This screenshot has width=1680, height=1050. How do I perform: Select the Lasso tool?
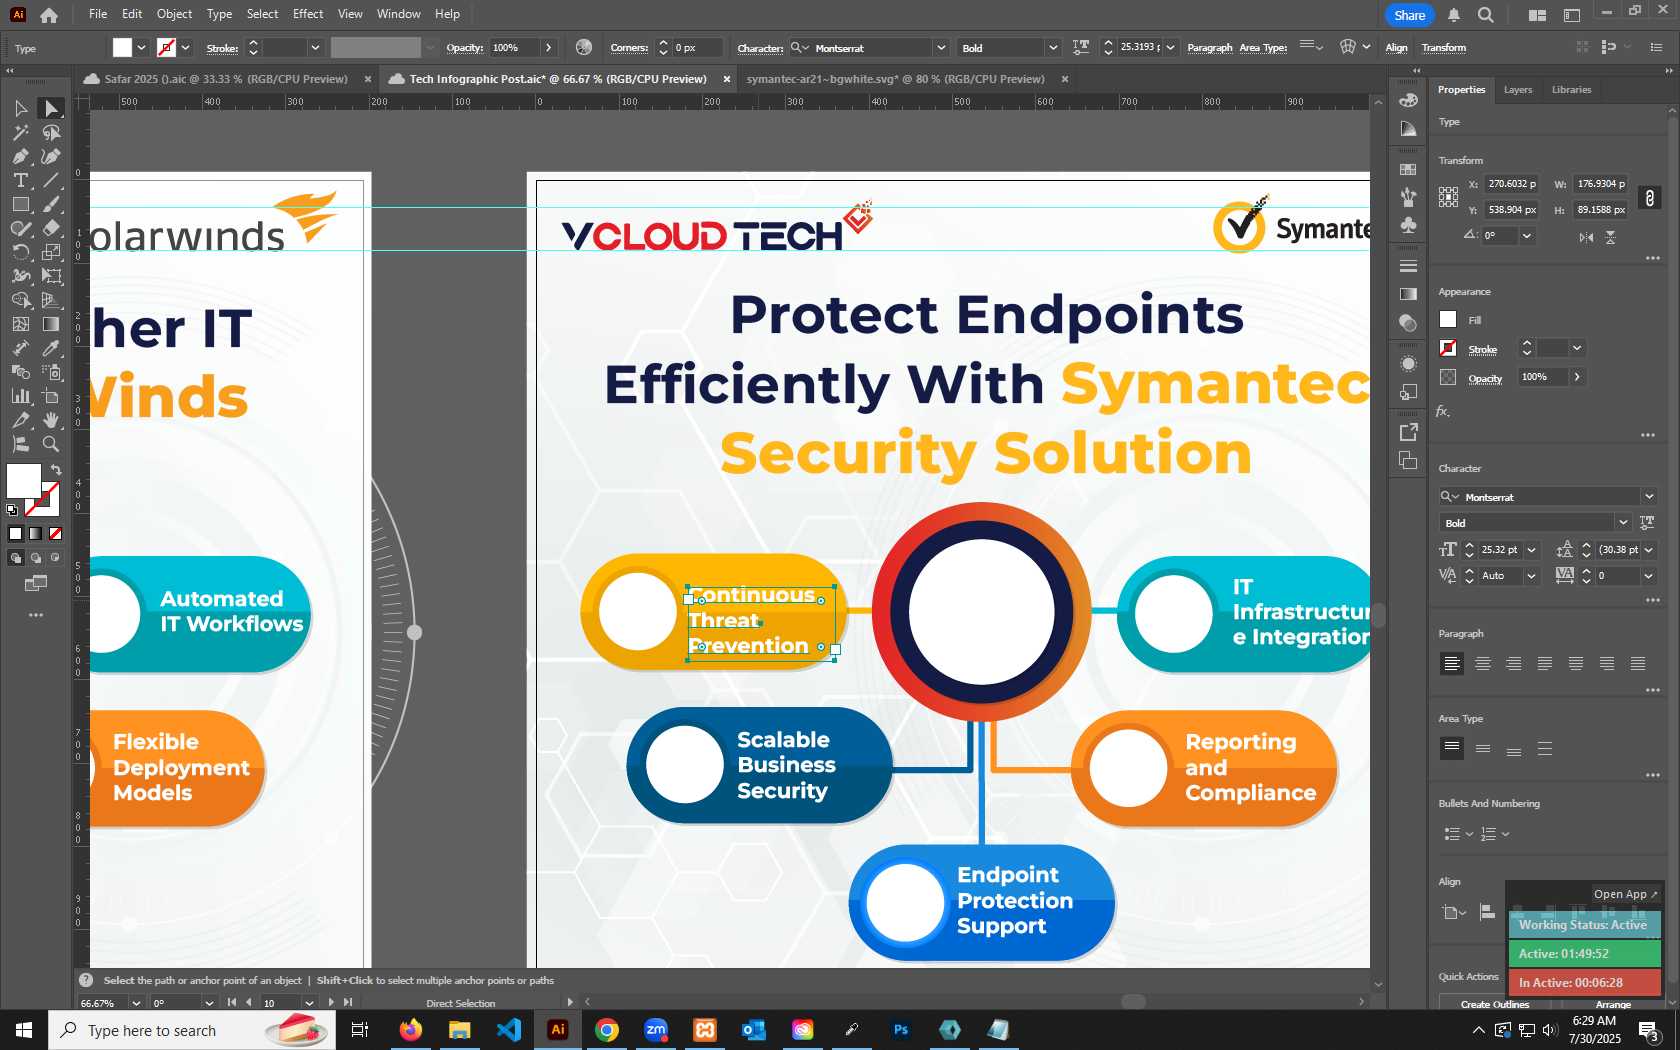pyautogui.click(x=51, y=132)
